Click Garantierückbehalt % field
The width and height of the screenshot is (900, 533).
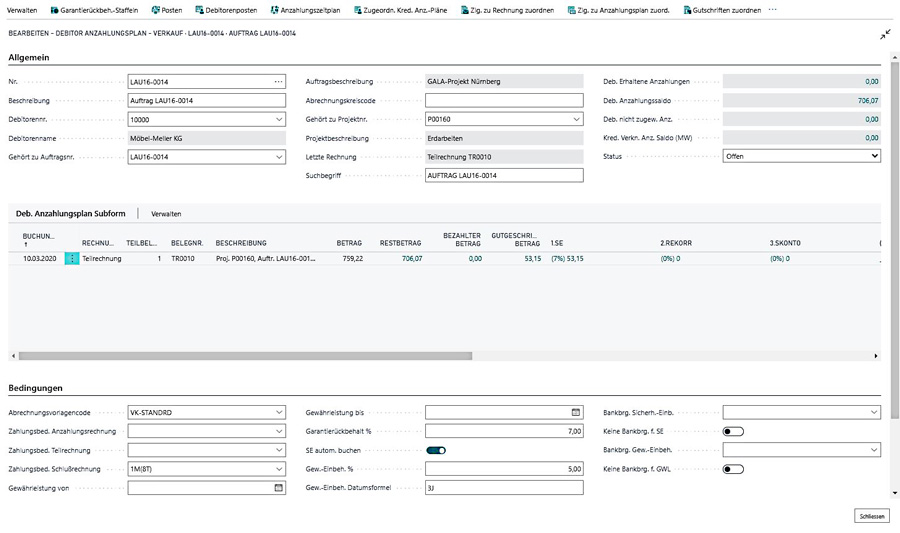click(x=504, y=431)
